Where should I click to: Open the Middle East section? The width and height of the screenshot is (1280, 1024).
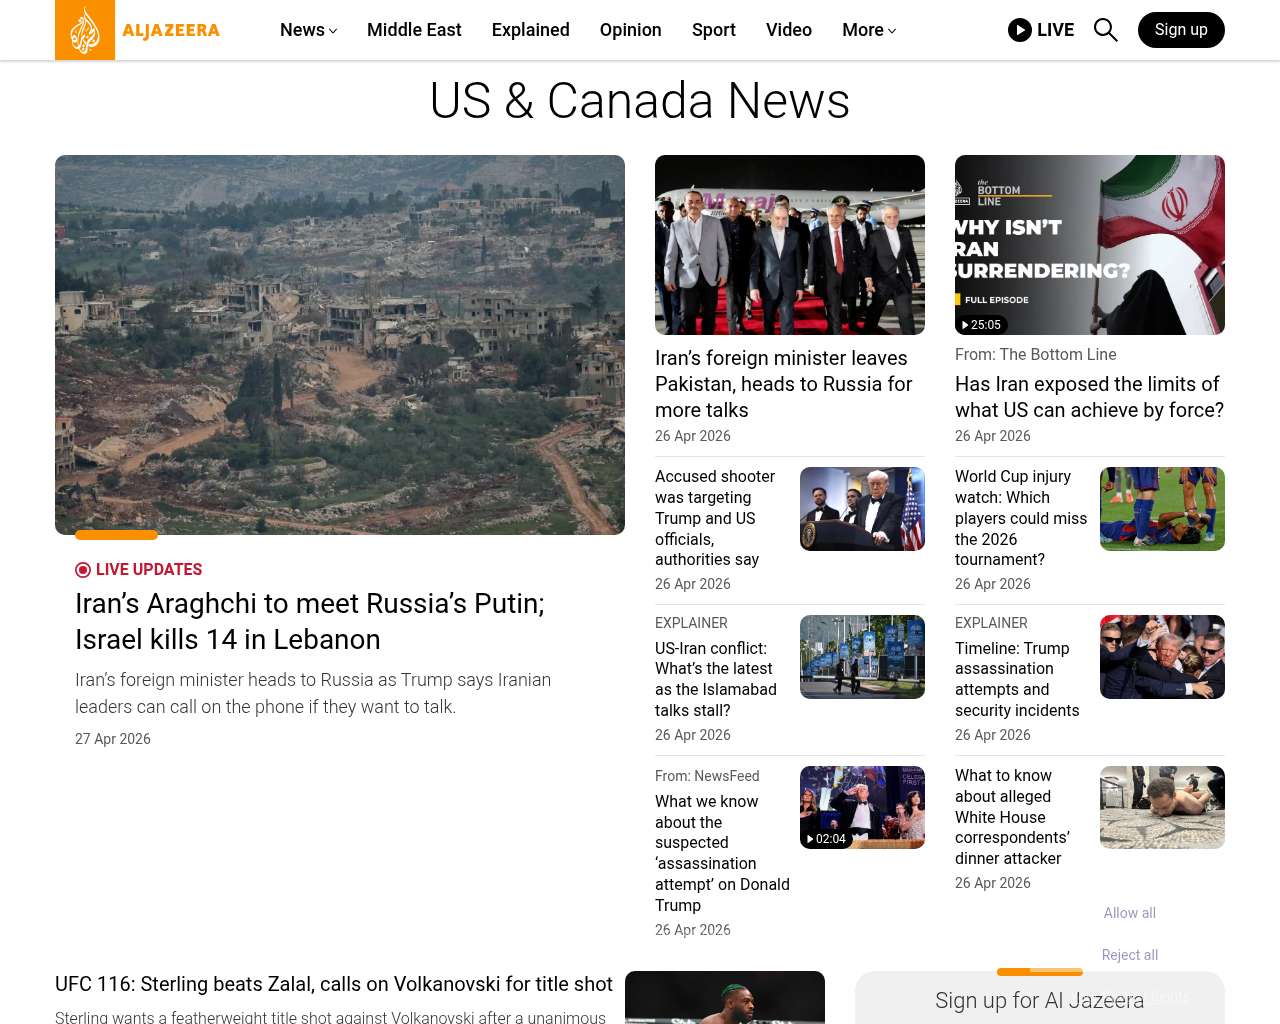point(414,30)
